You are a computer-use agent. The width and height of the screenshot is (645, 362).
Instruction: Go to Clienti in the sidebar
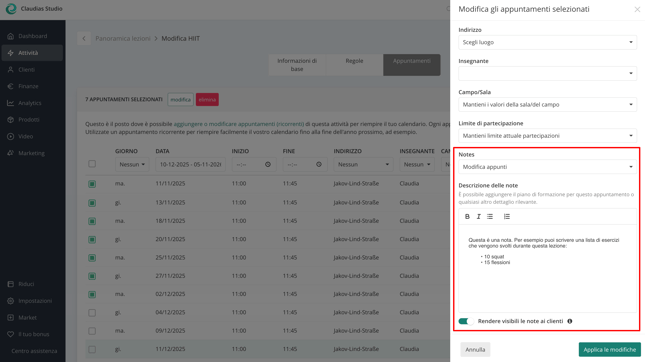(x=32, y=70)
